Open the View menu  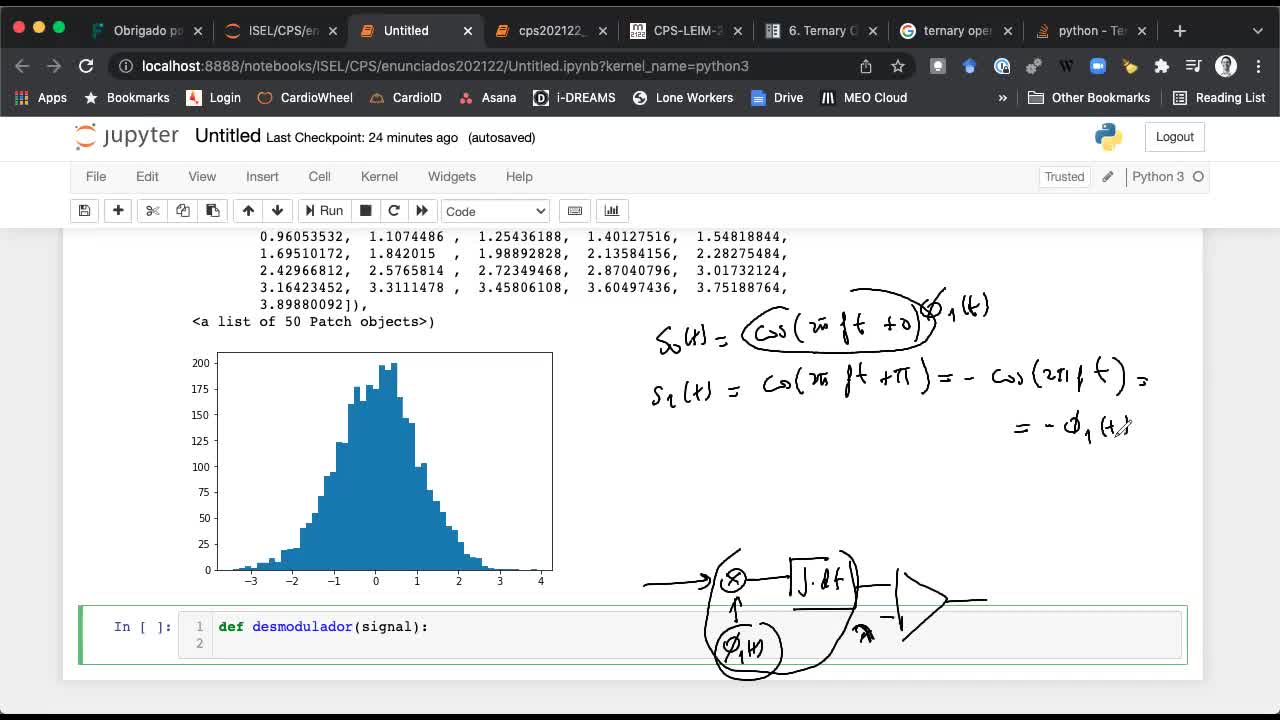202,176
